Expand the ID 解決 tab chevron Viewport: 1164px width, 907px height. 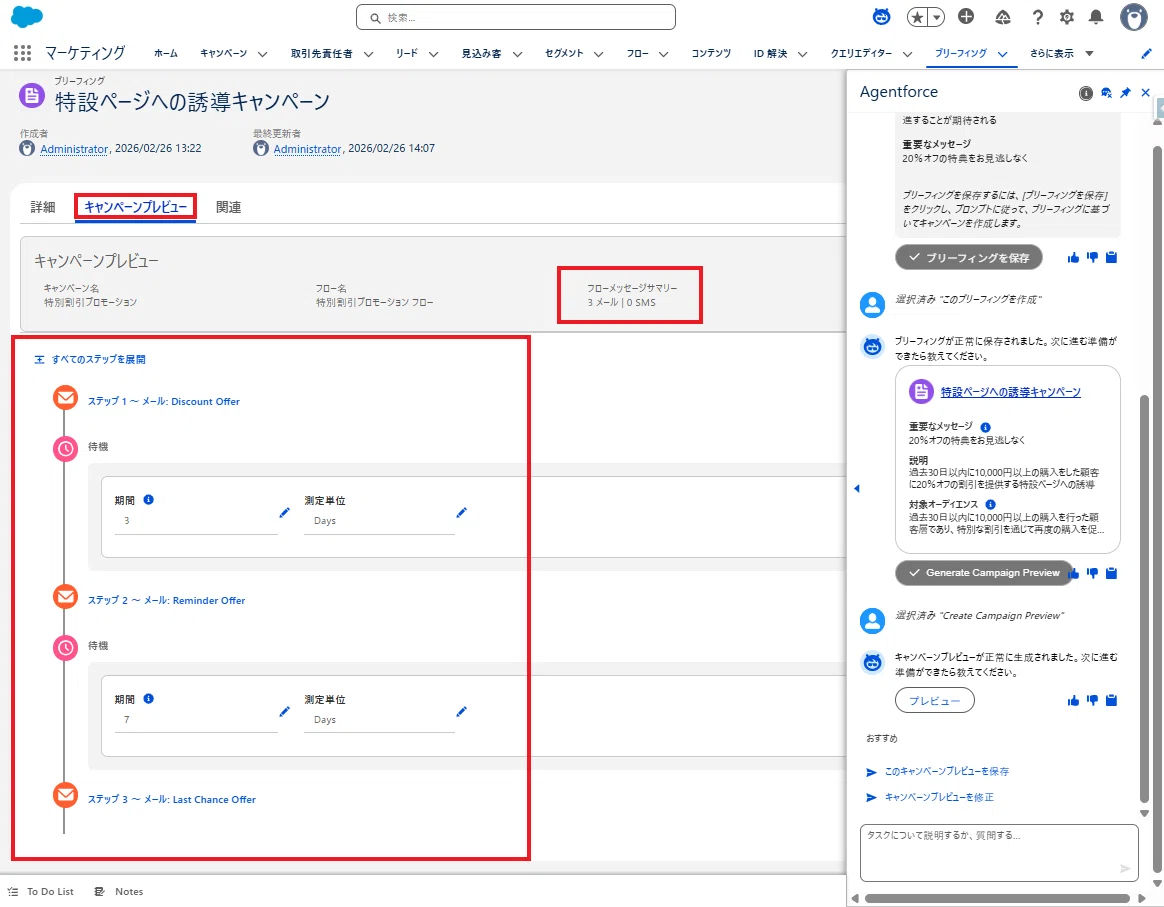[x=802, y=54]
